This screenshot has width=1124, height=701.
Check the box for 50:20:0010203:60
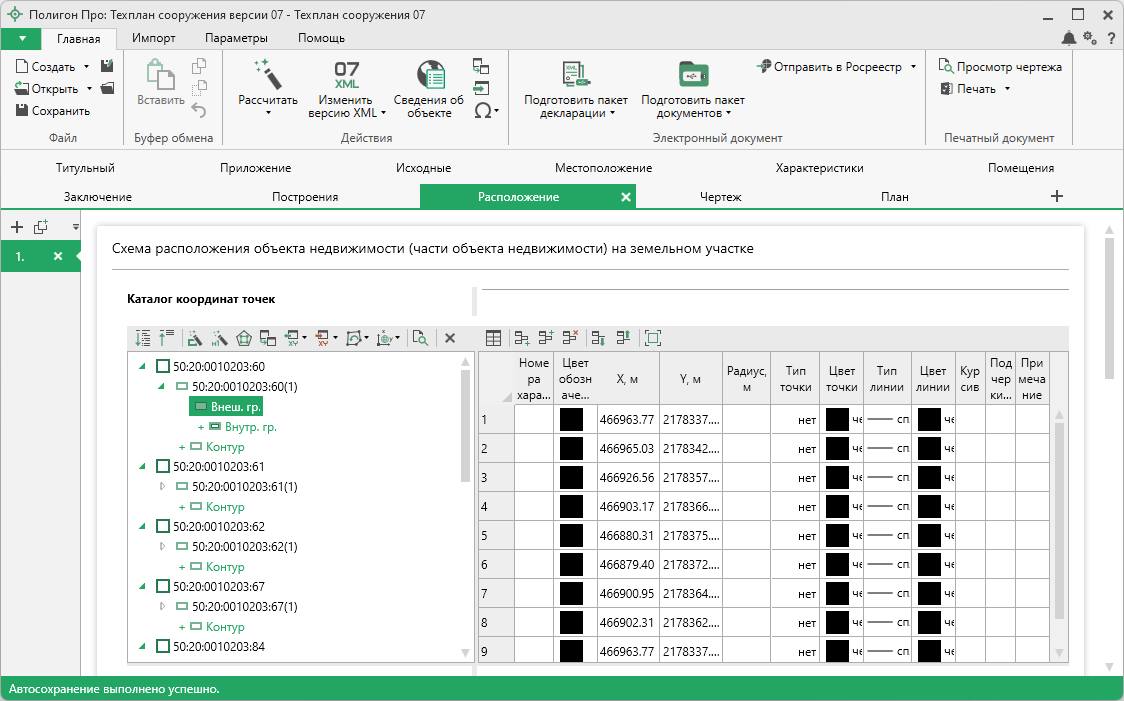[x=163, y=367]
